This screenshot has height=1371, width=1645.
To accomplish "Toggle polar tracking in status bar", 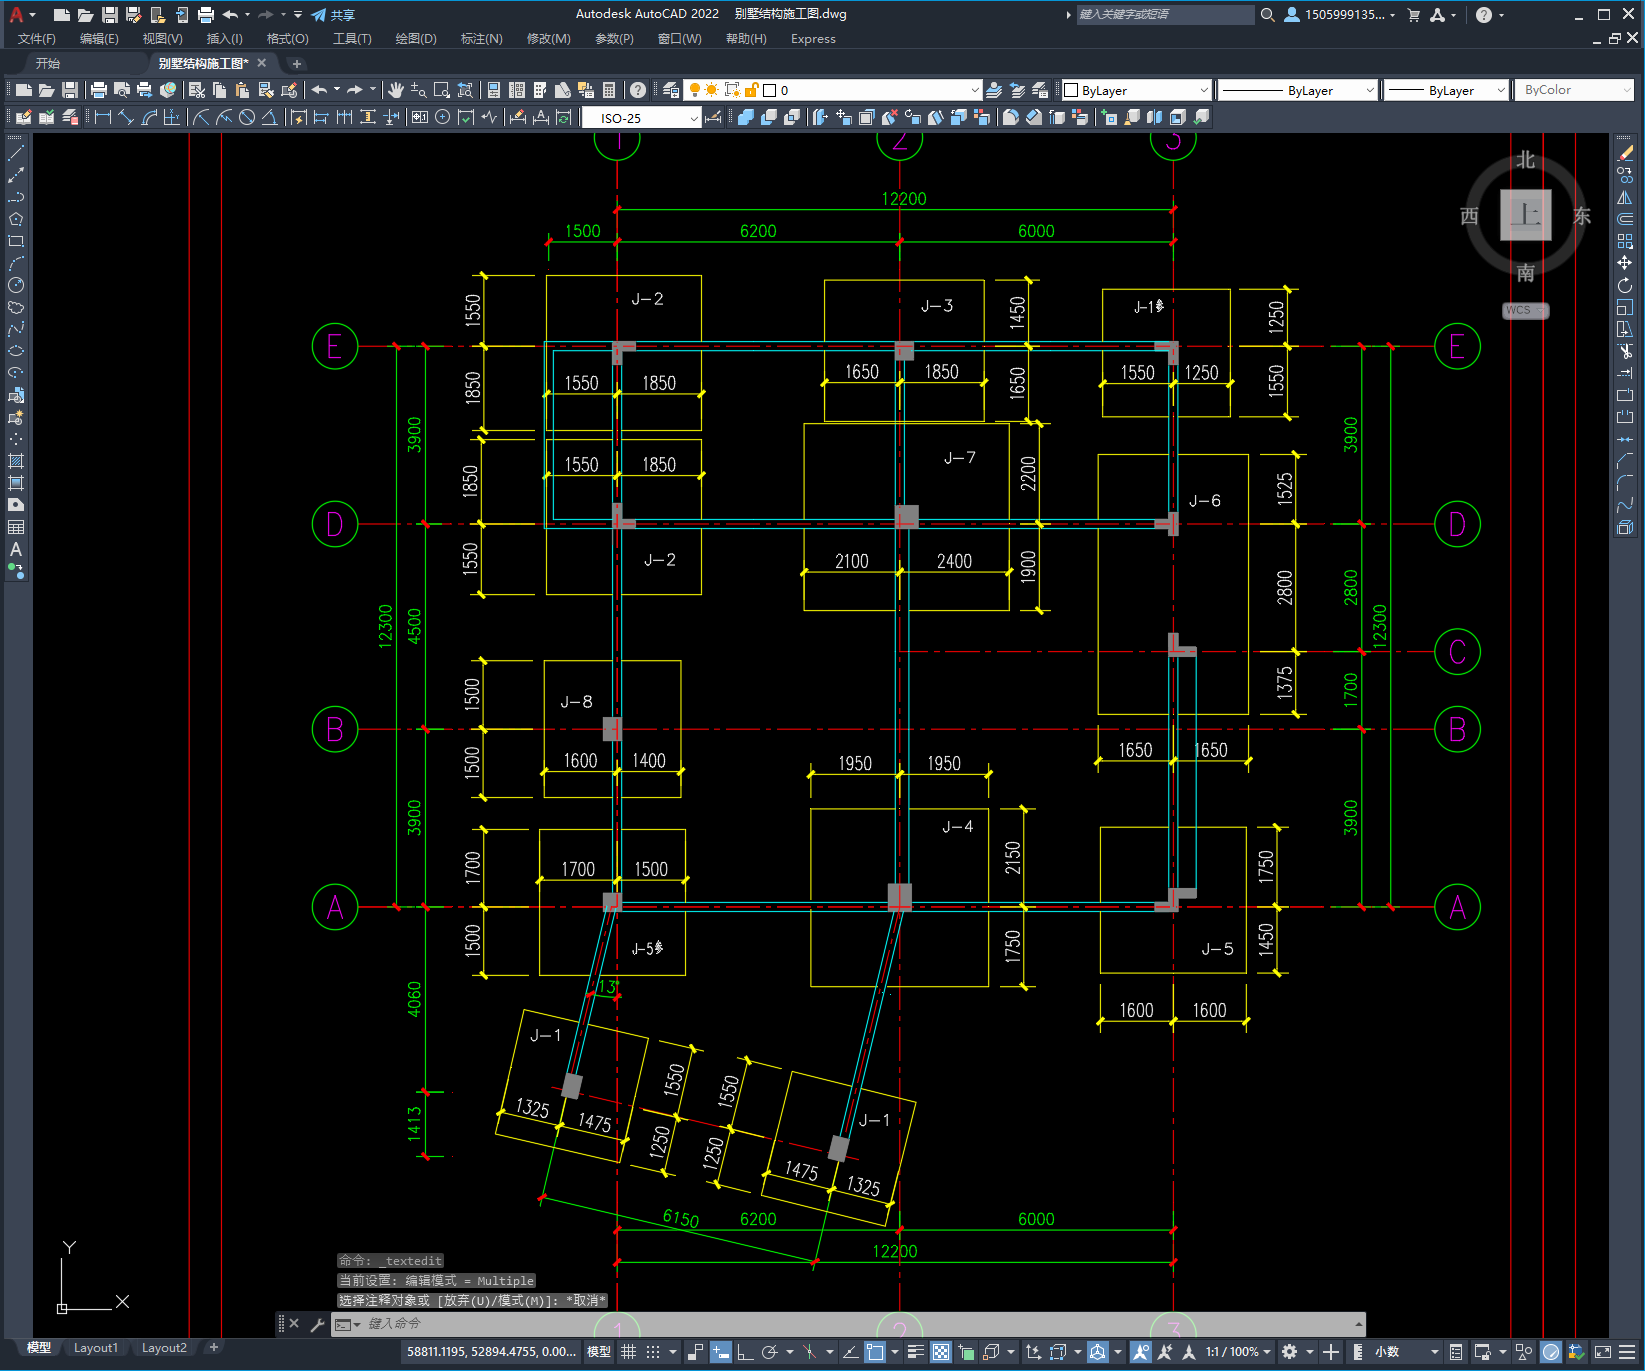I will [x=769, y=1352].
